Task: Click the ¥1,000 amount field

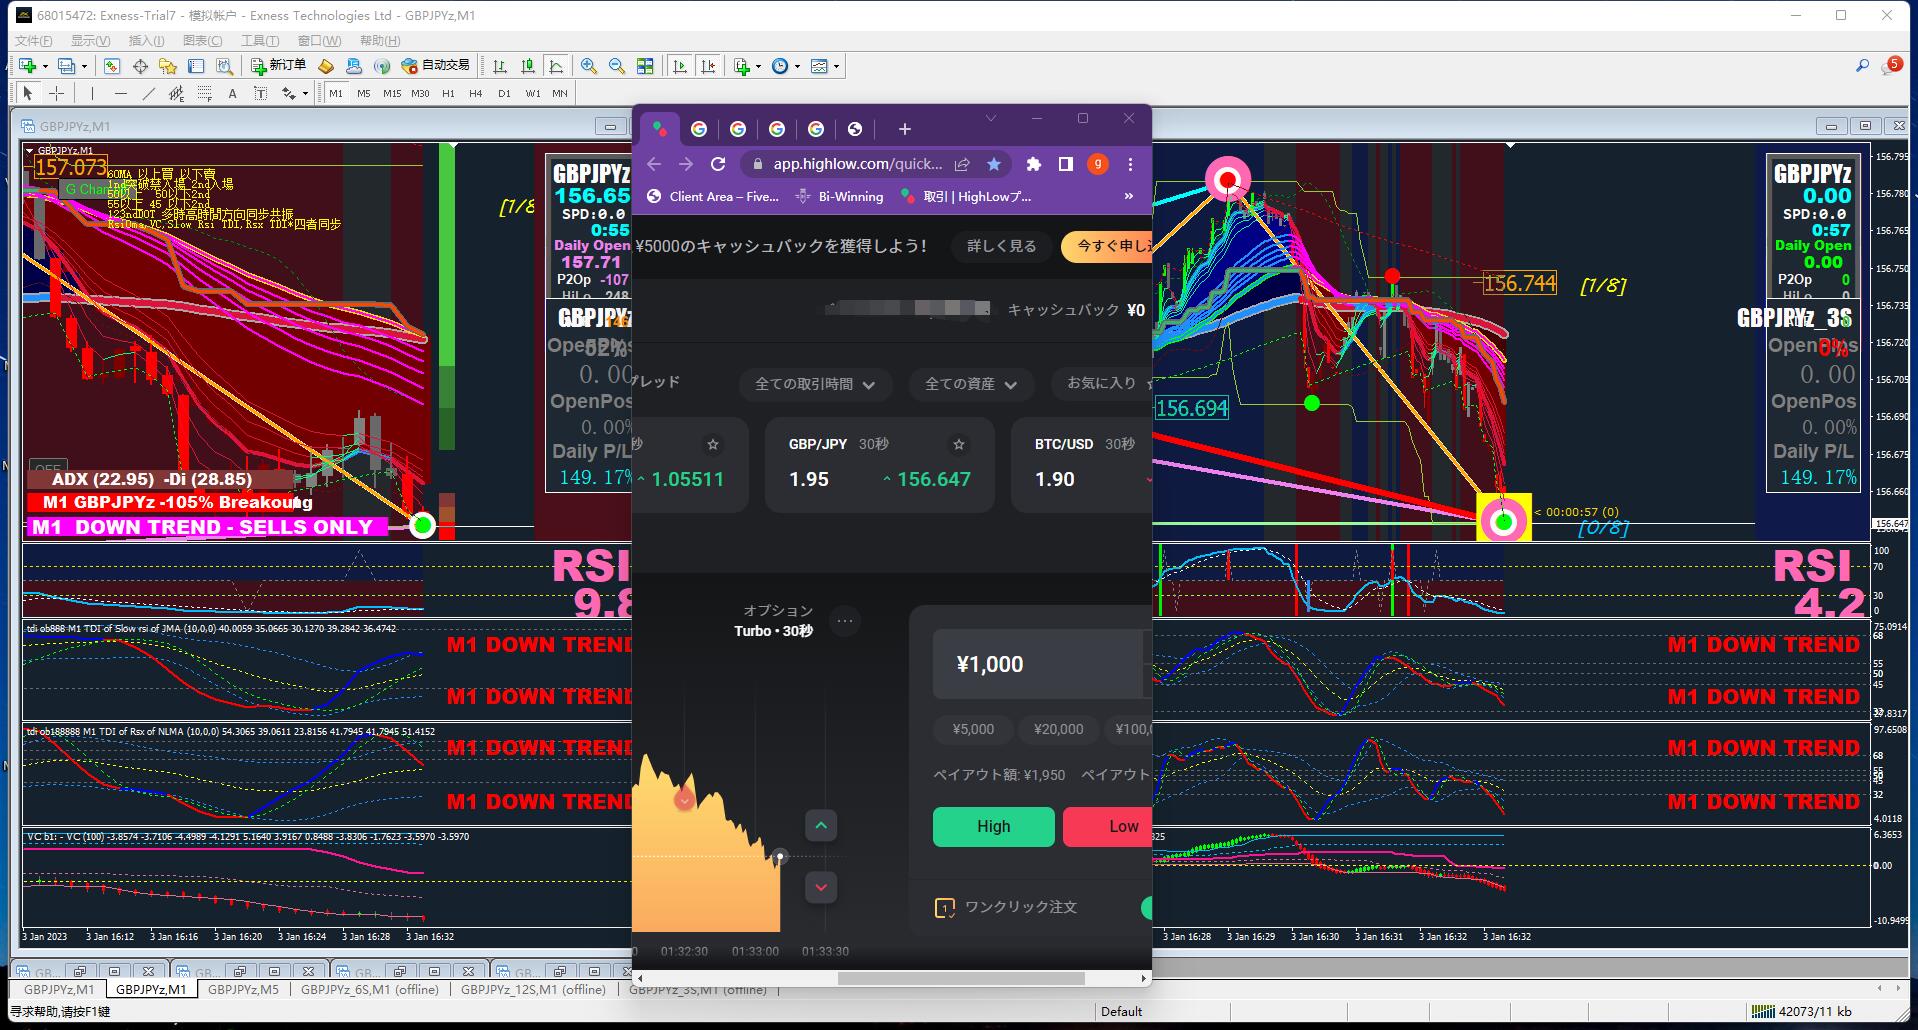Action: 1038,664
